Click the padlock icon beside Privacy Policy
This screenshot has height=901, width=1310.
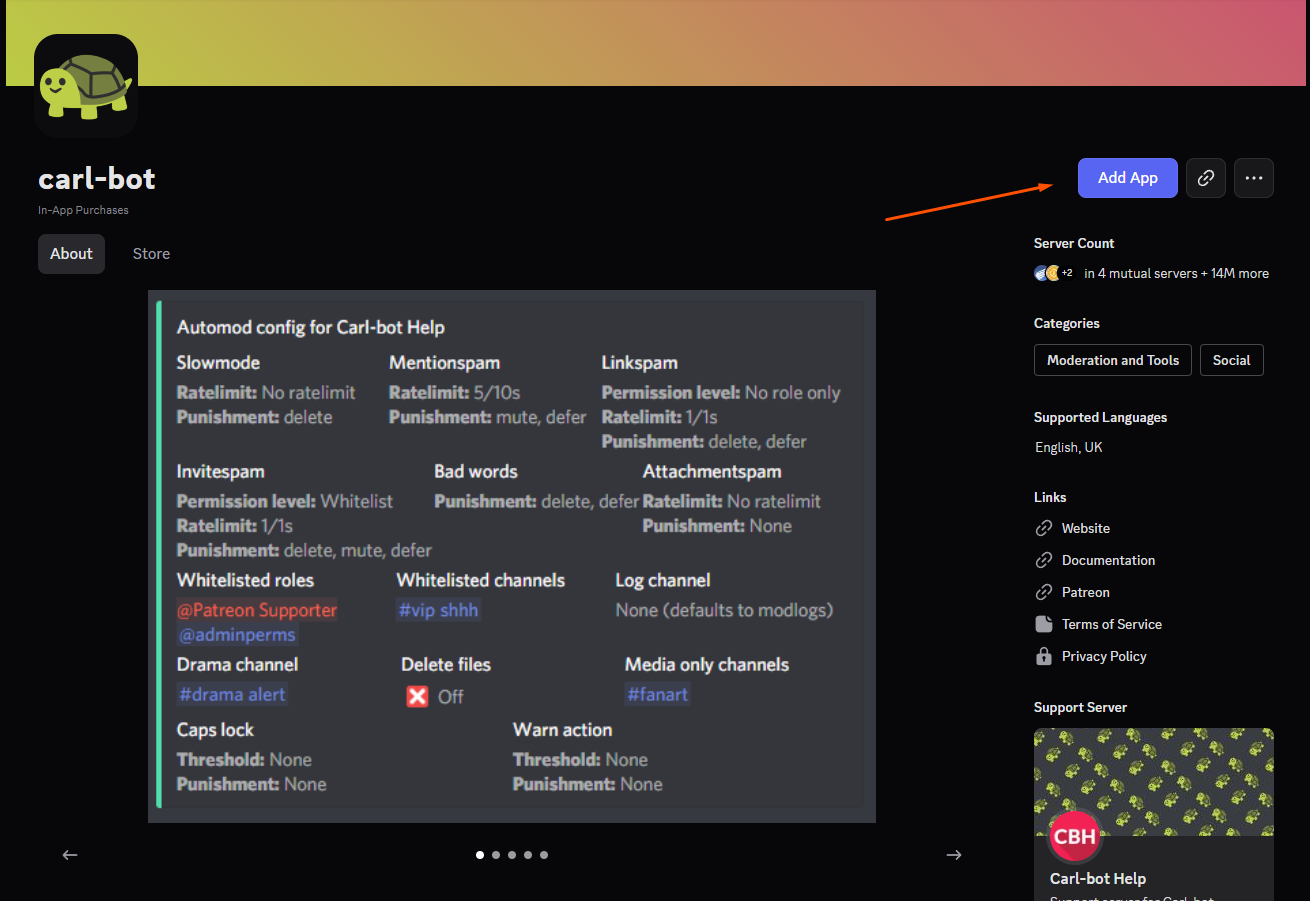(x=1044, y=656)
